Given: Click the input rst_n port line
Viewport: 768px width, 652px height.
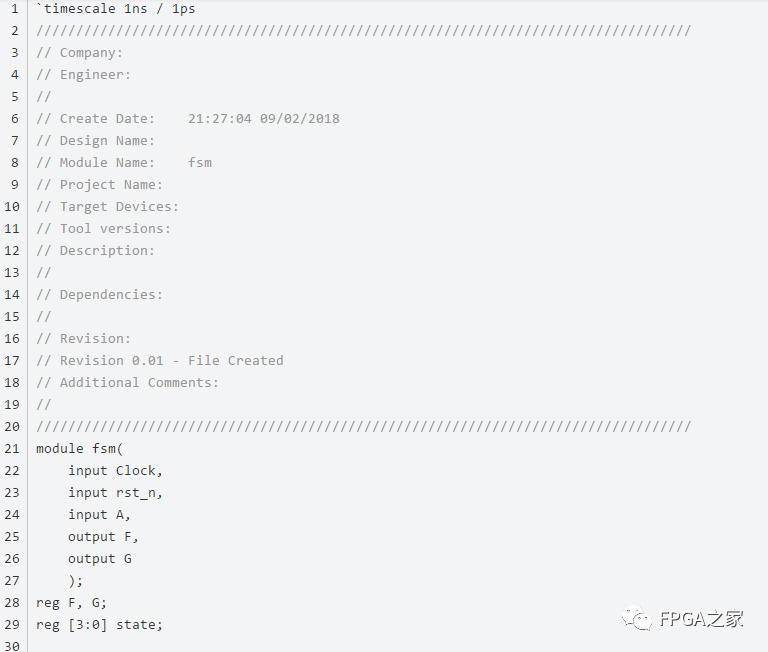Looking at the screenshot, I should pyautogui.click(x=115, y=492).
